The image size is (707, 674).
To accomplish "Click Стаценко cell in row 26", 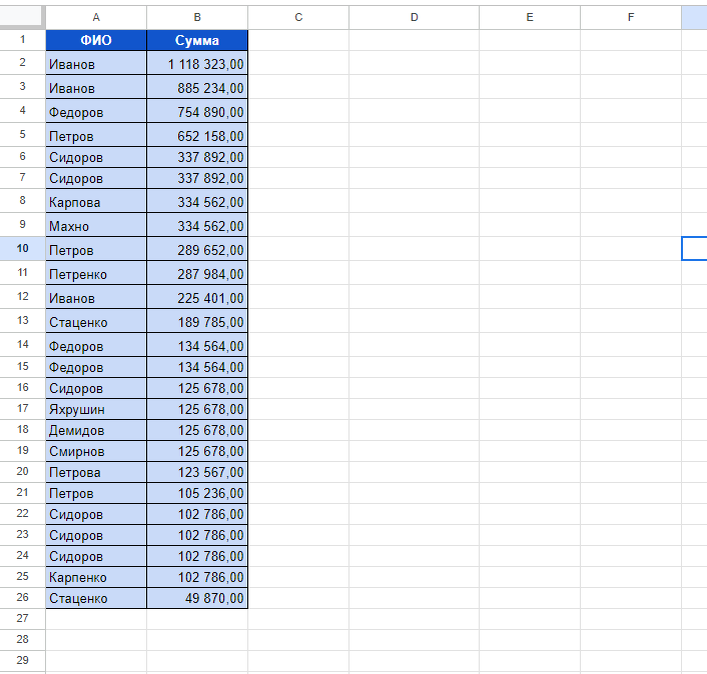I will pyautogui.click(x=96, y=598).
